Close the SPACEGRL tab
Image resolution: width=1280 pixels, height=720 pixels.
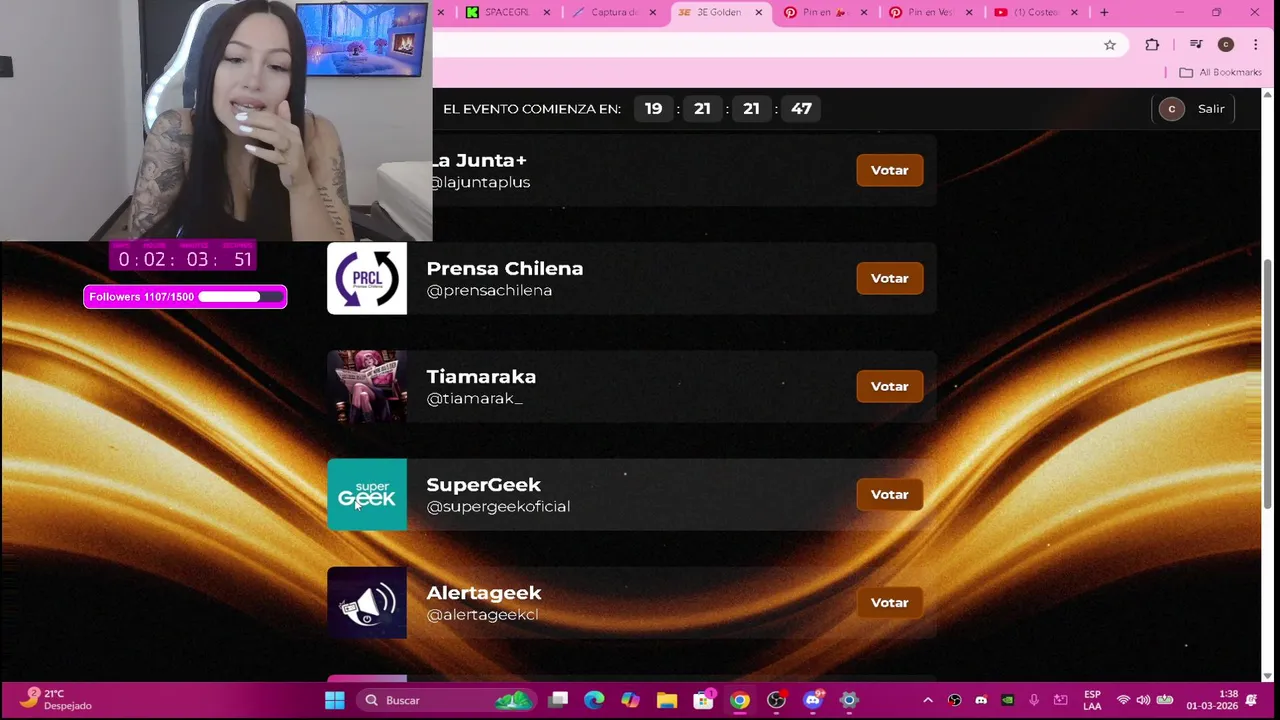pos(547,12)
